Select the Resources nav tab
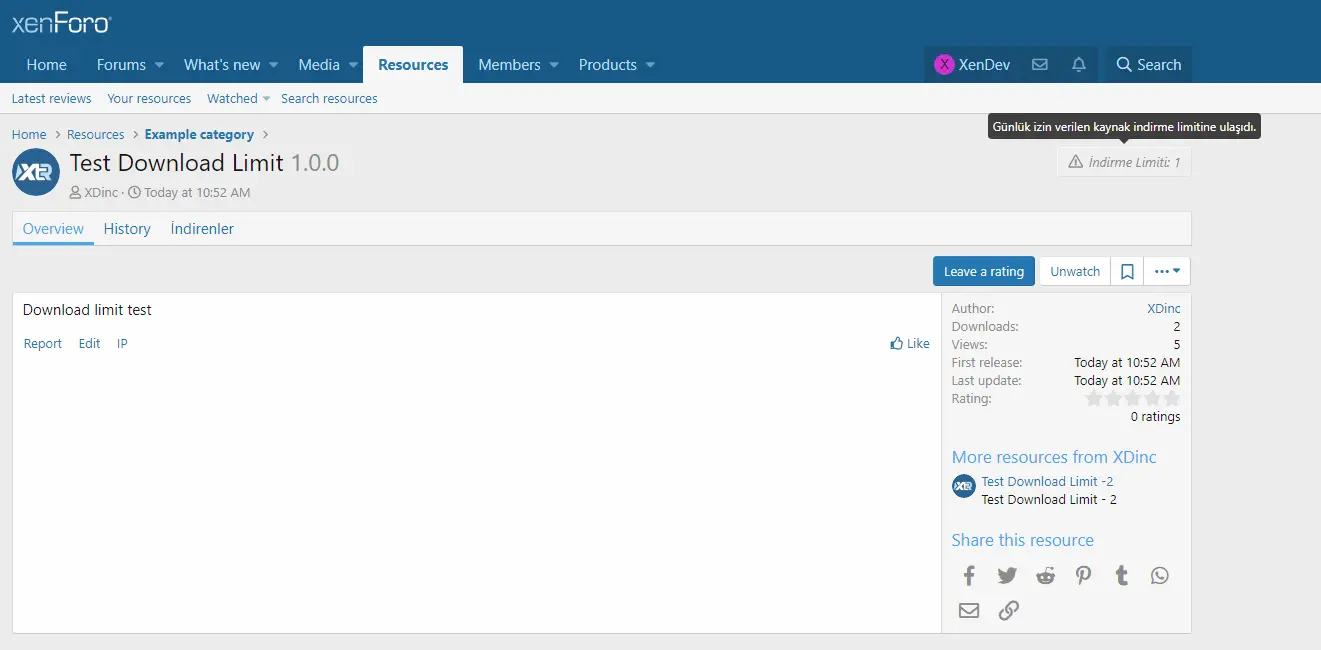Viewport: 1321px width, 650px height. click(x=413, y=65)
